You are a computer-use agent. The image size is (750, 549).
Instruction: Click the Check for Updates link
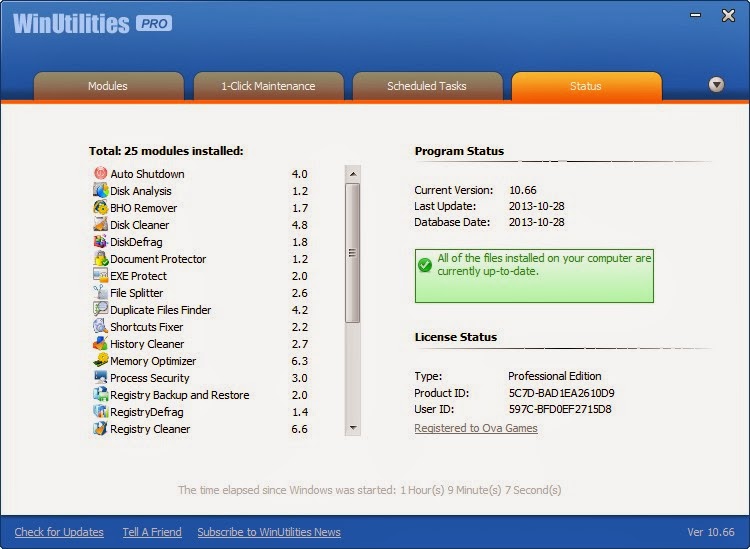(x=59, y=532)
